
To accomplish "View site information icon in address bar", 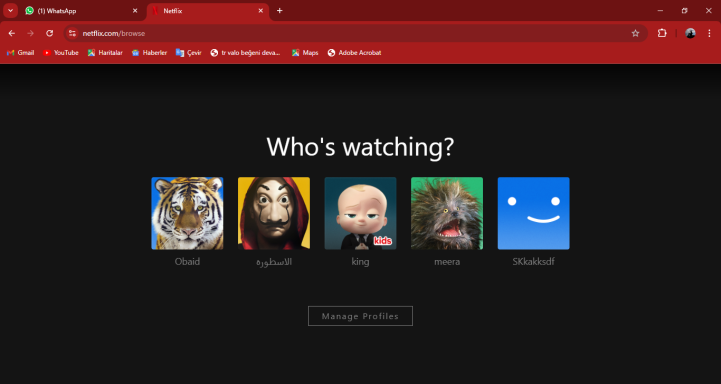I will coord(72,33).
